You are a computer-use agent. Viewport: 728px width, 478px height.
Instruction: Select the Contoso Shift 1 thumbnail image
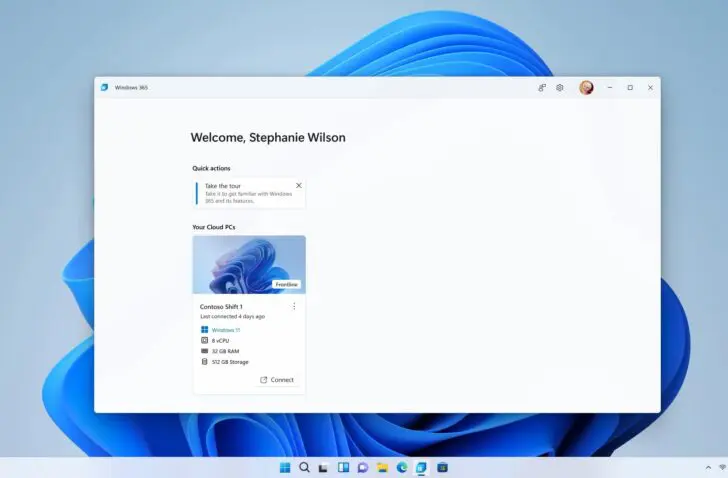pos(249,265)
